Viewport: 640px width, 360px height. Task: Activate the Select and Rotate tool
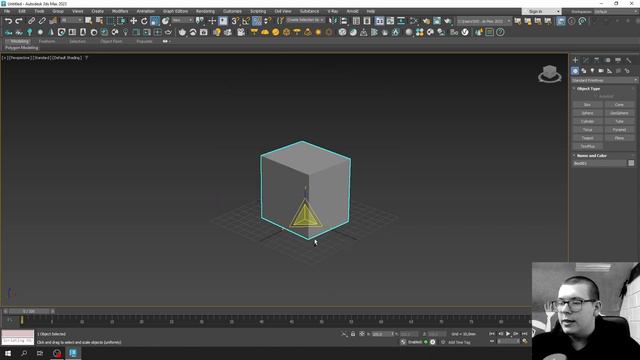144,21
